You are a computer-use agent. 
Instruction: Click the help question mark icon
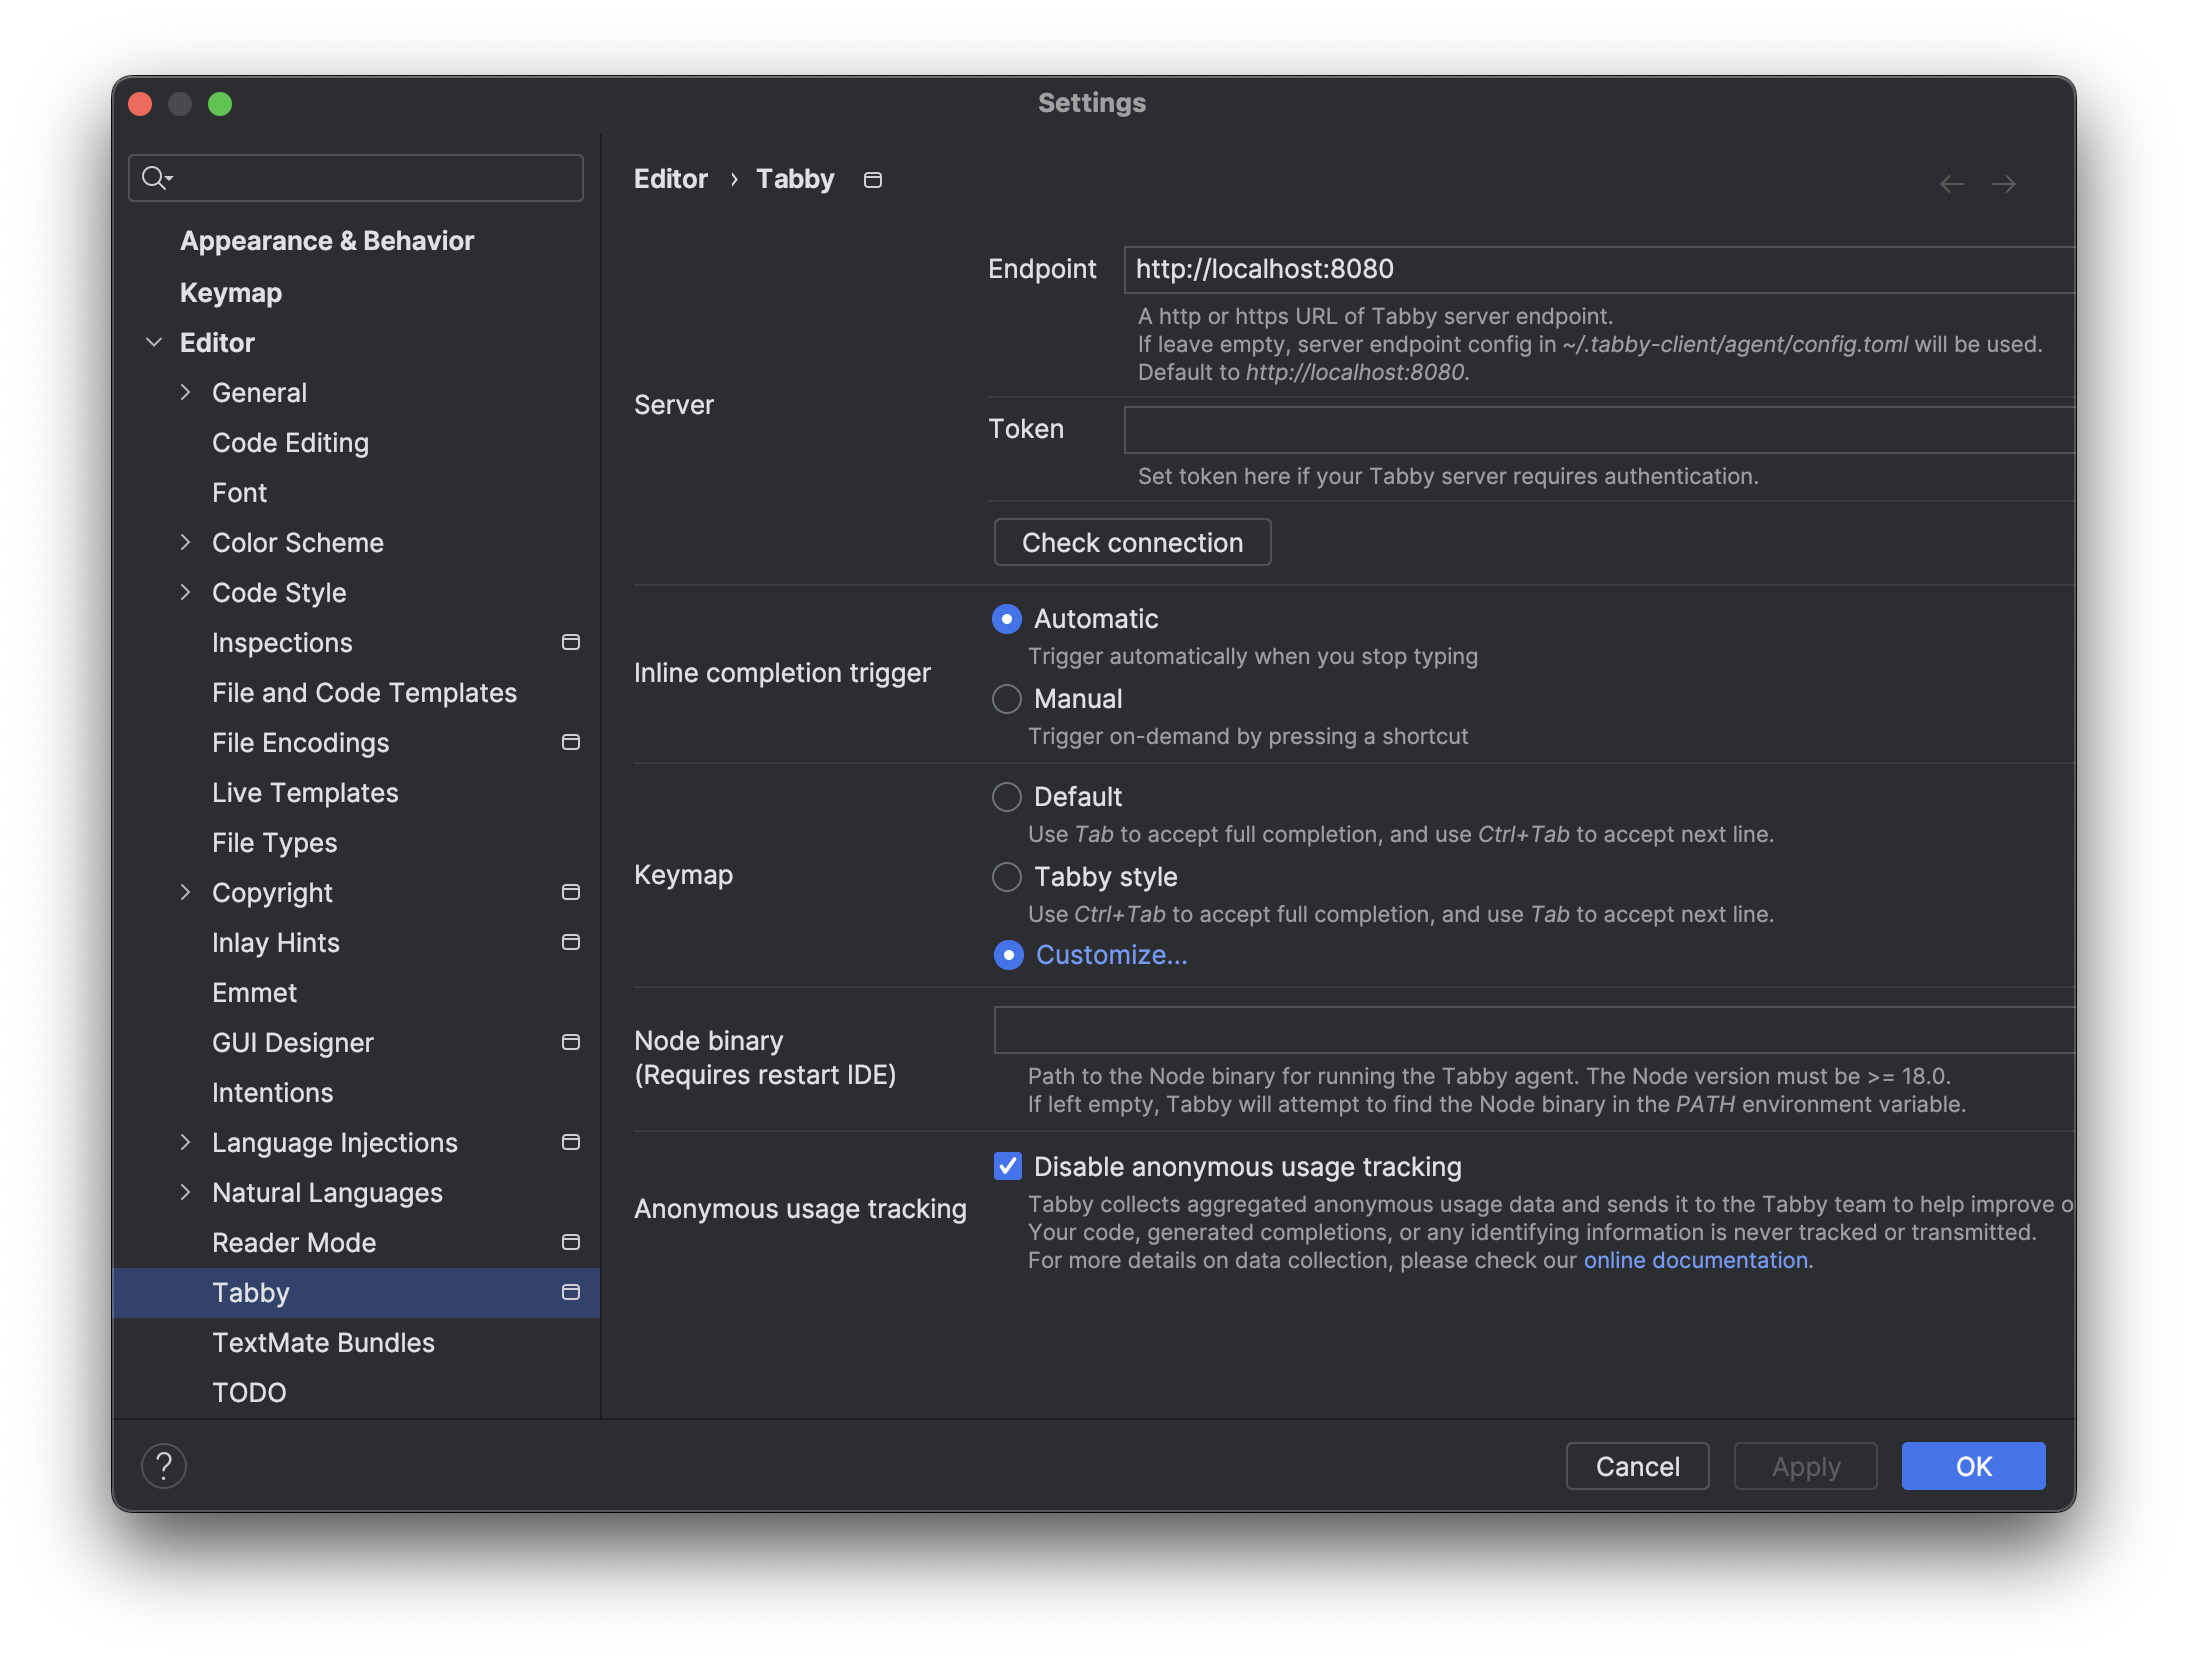point(164,1466)
